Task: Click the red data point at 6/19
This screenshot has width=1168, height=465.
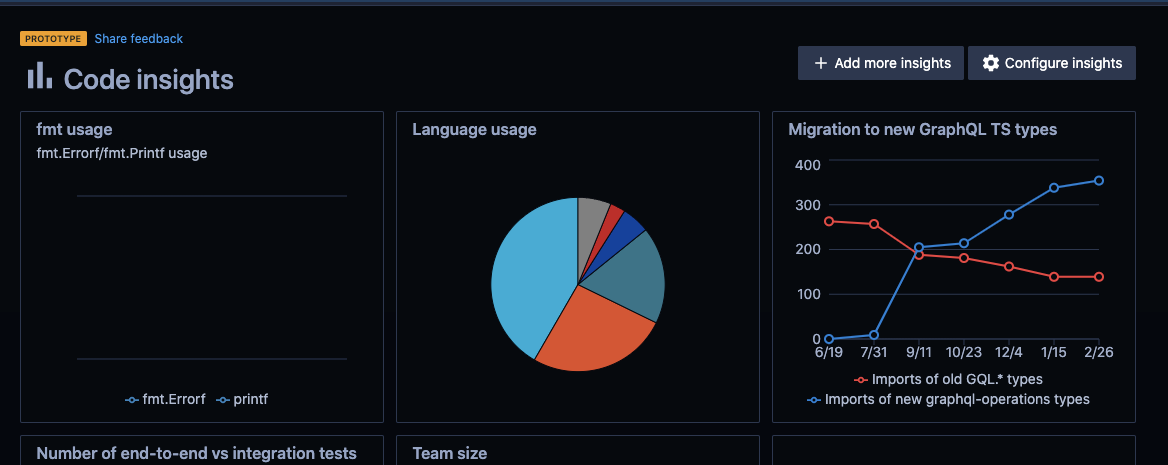Action: (x=828, y=221)
